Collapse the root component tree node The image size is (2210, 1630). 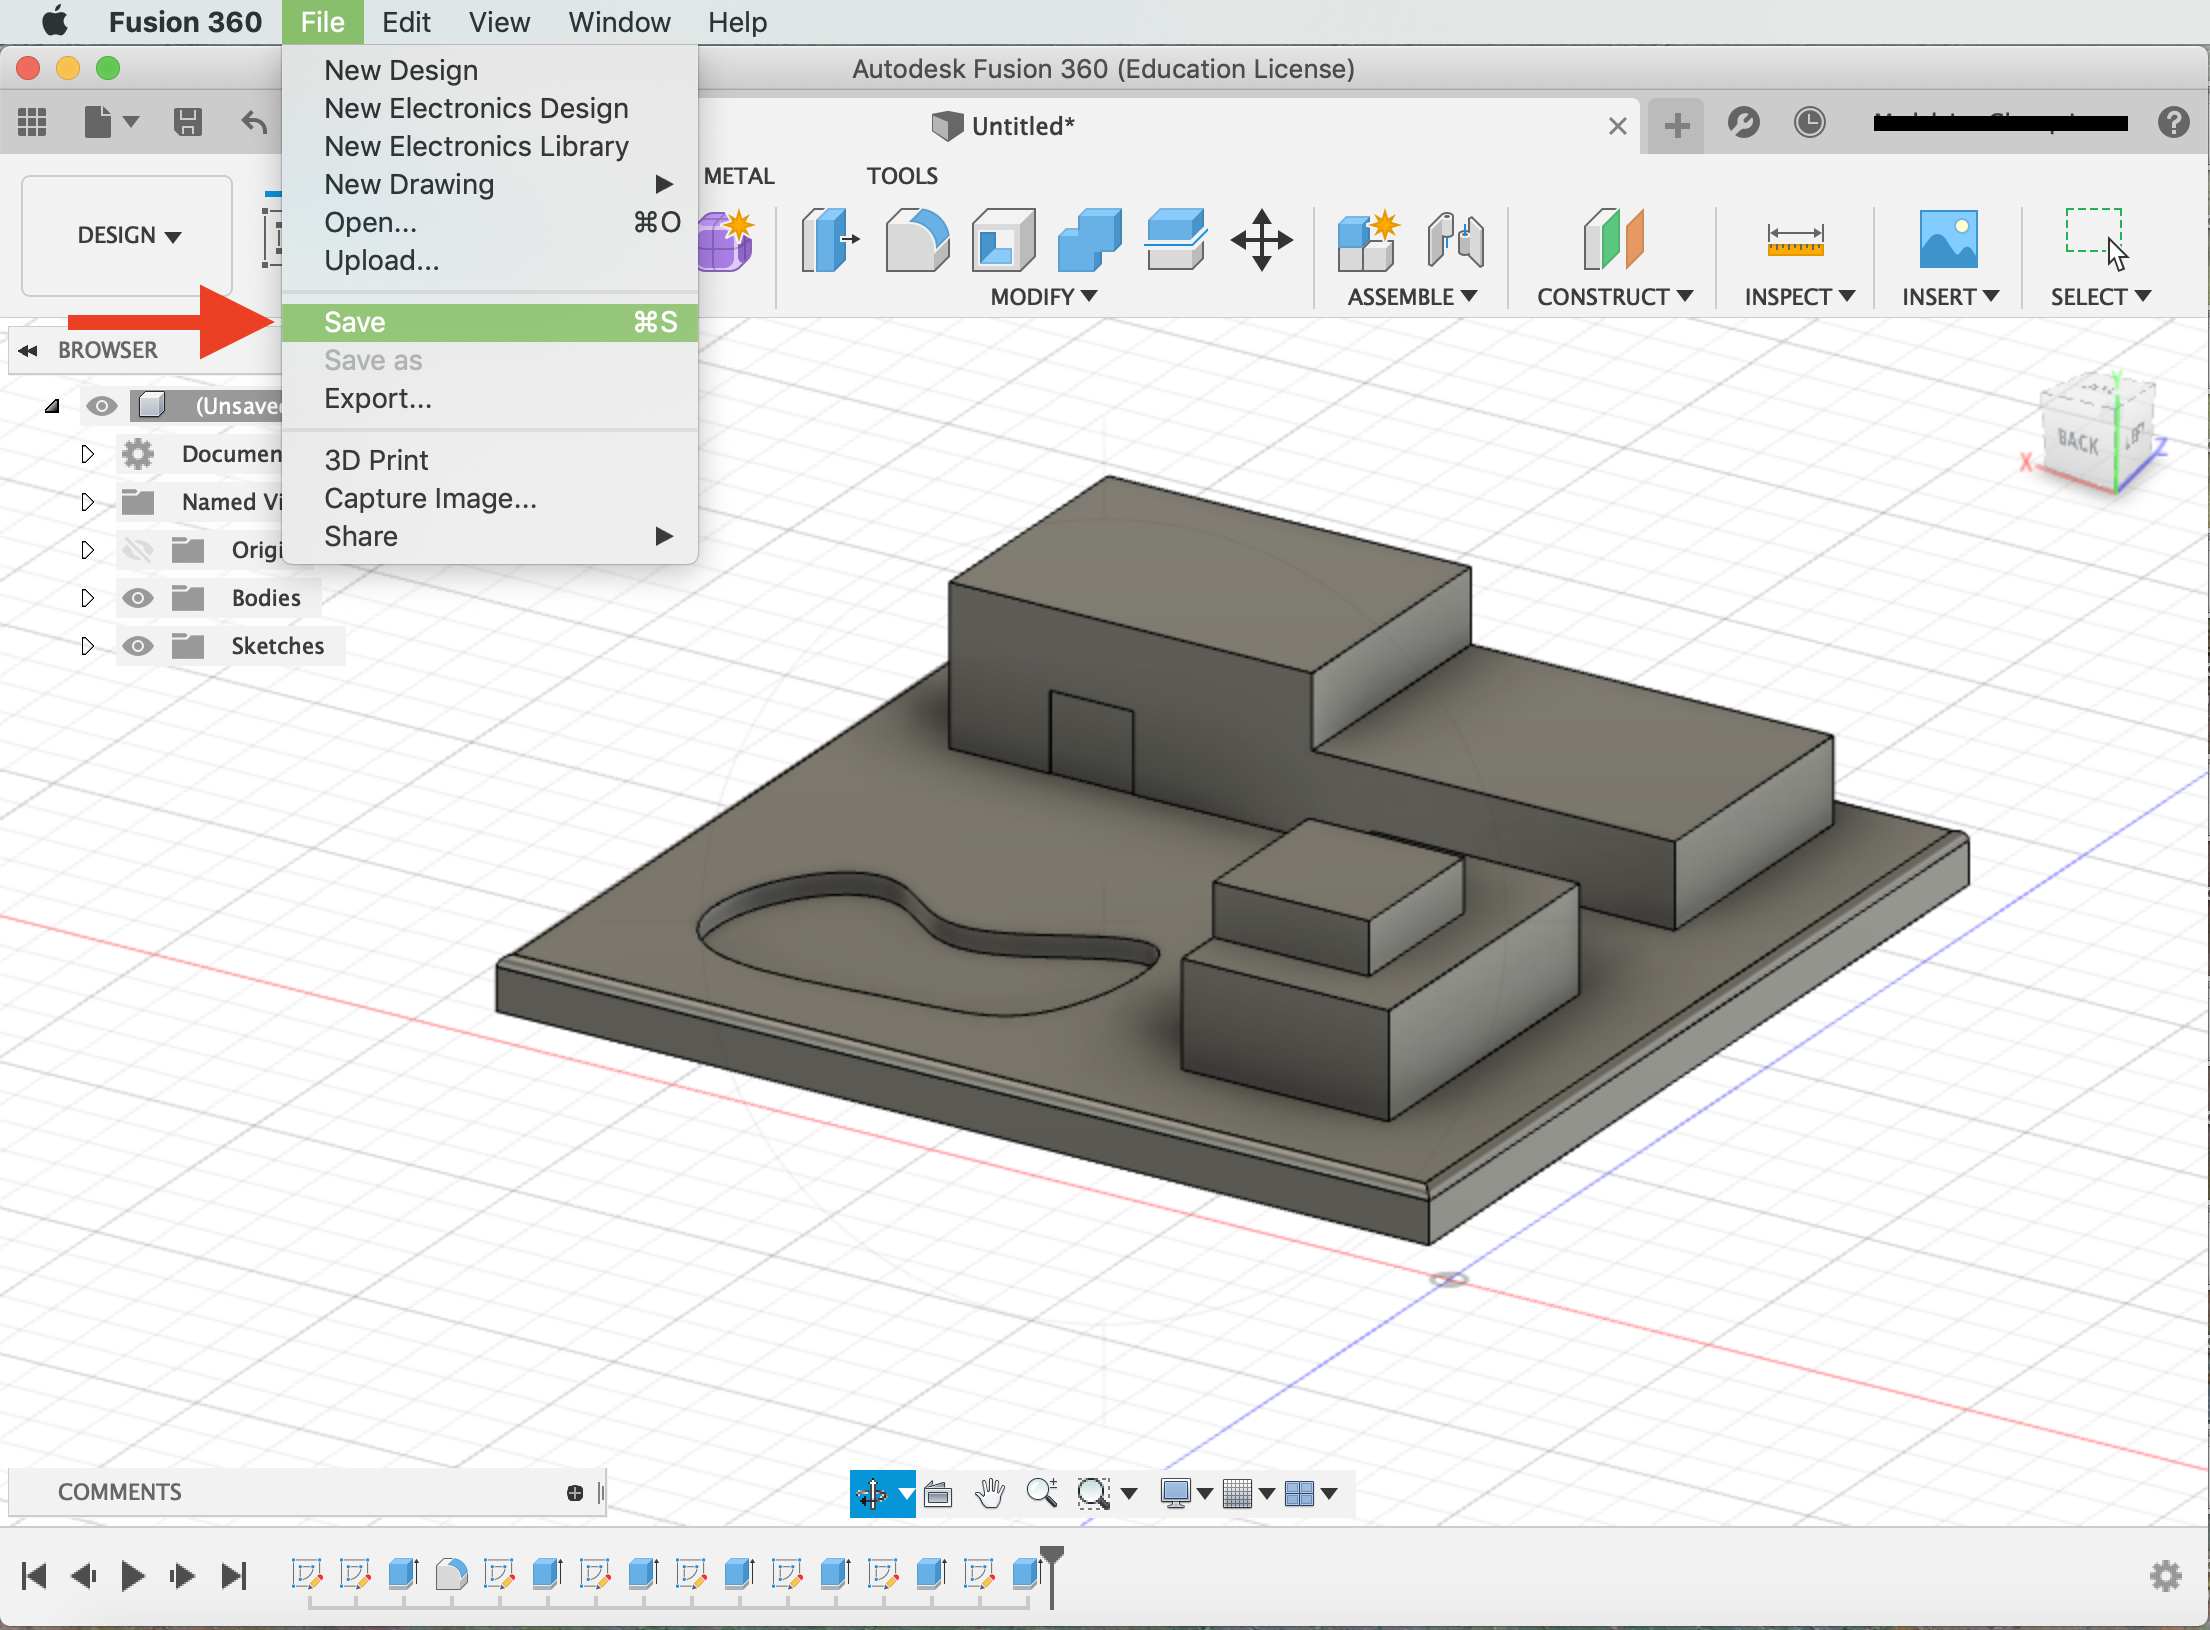[52, 406]
